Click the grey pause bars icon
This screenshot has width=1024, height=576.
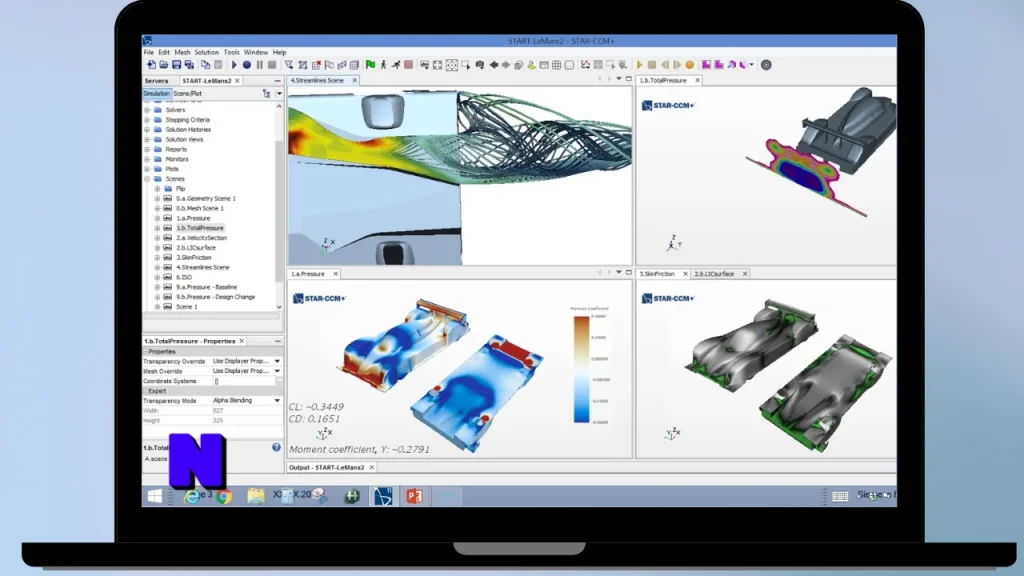[x=259, y=65]
